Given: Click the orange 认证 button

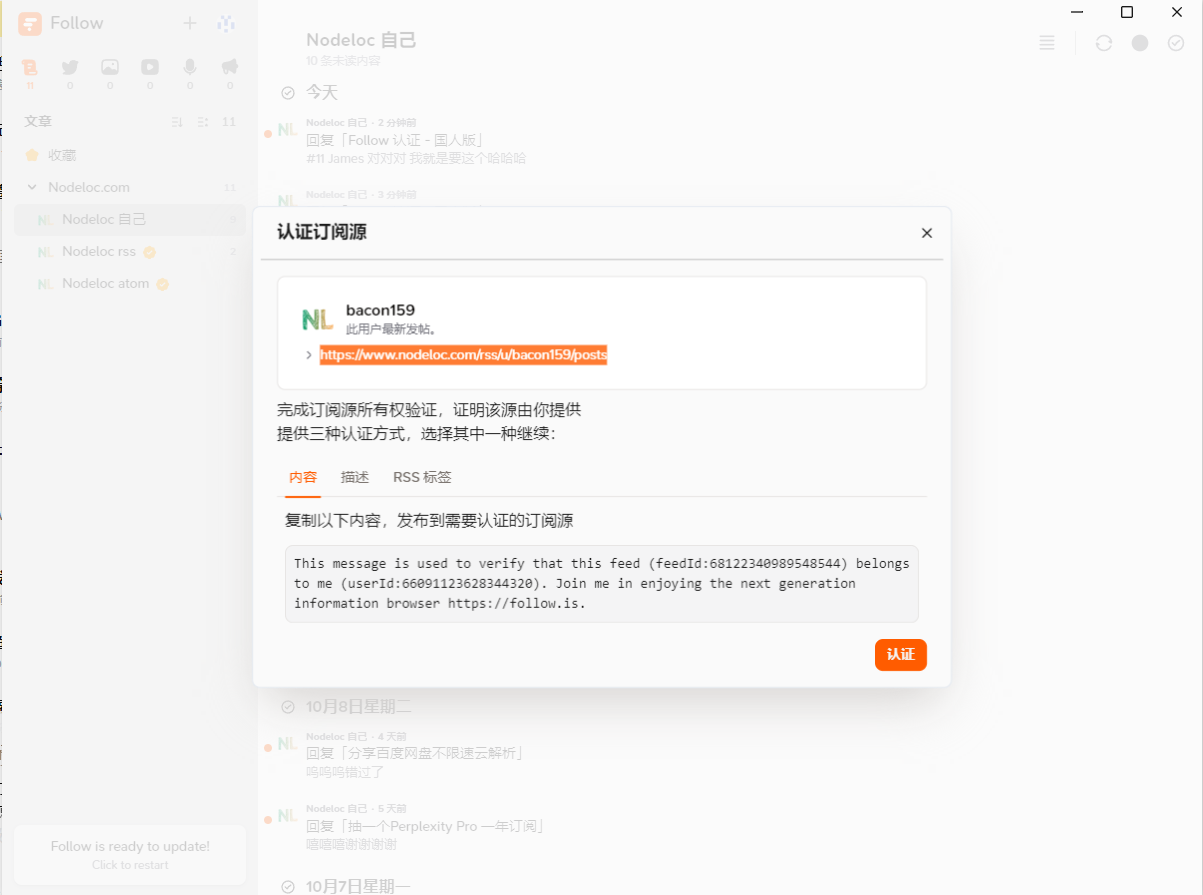Looking at the screenshot, I should coord(901,654).
